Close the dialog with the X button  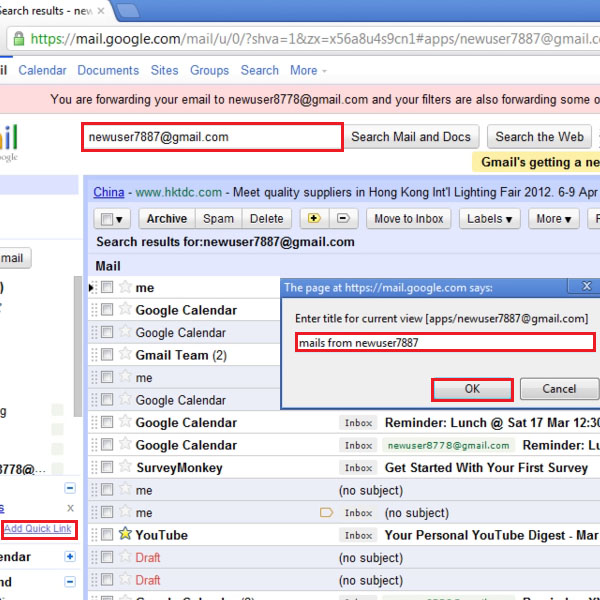586,286
